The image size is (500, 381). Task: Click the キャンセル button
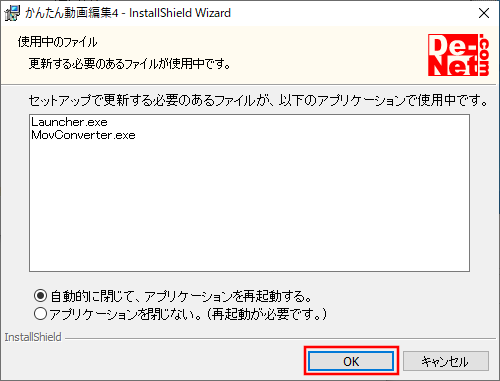(446, 361)
